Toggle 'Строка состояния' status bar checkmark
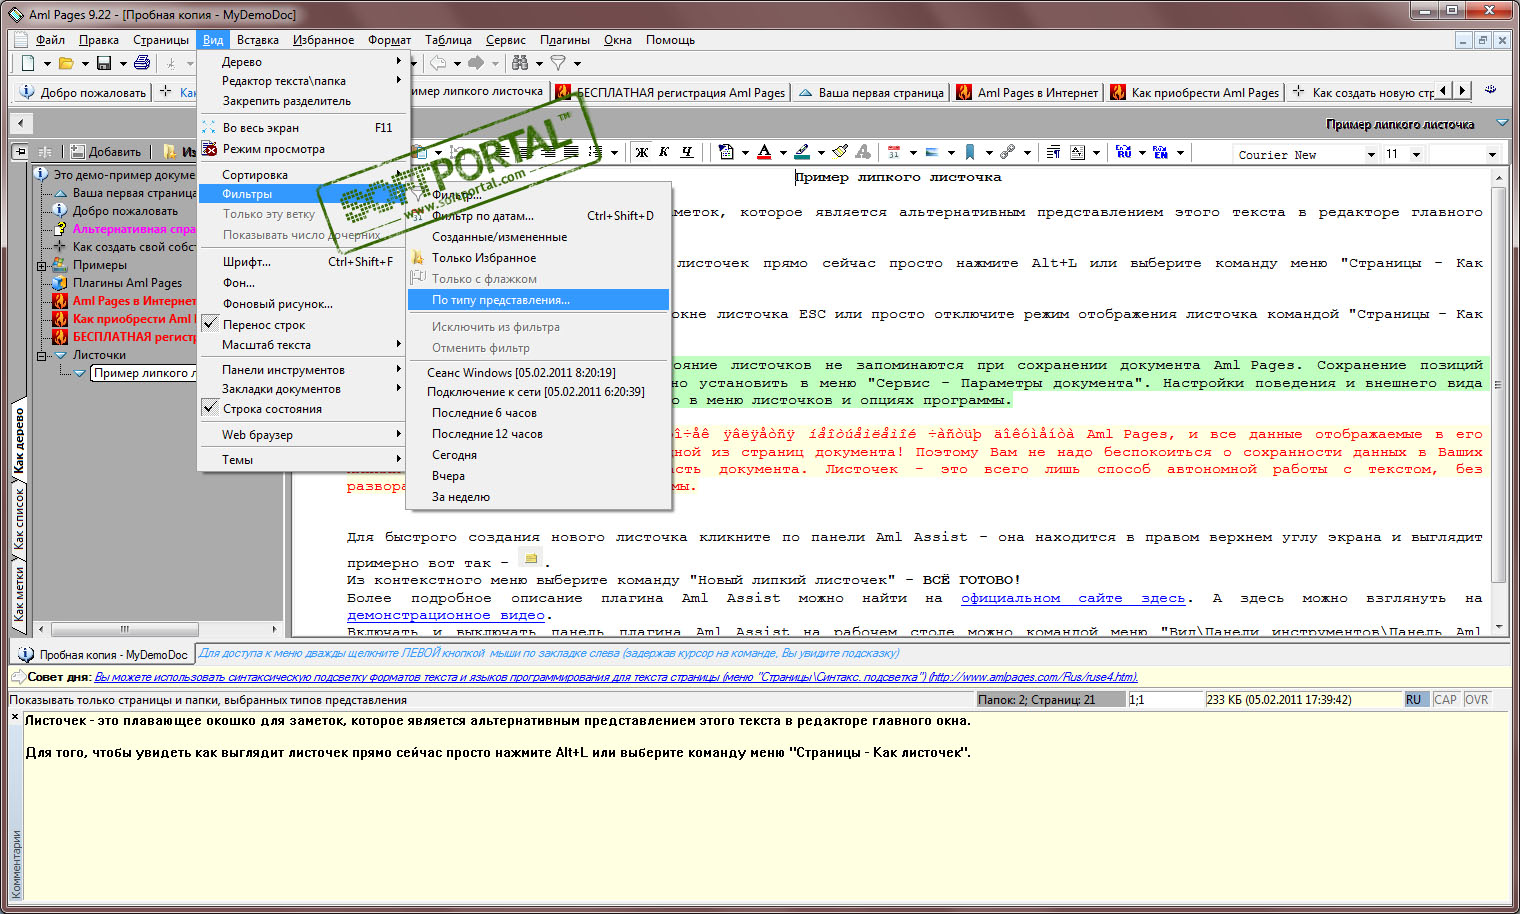Screen dimensions: 1520x914 click(210, 408)
